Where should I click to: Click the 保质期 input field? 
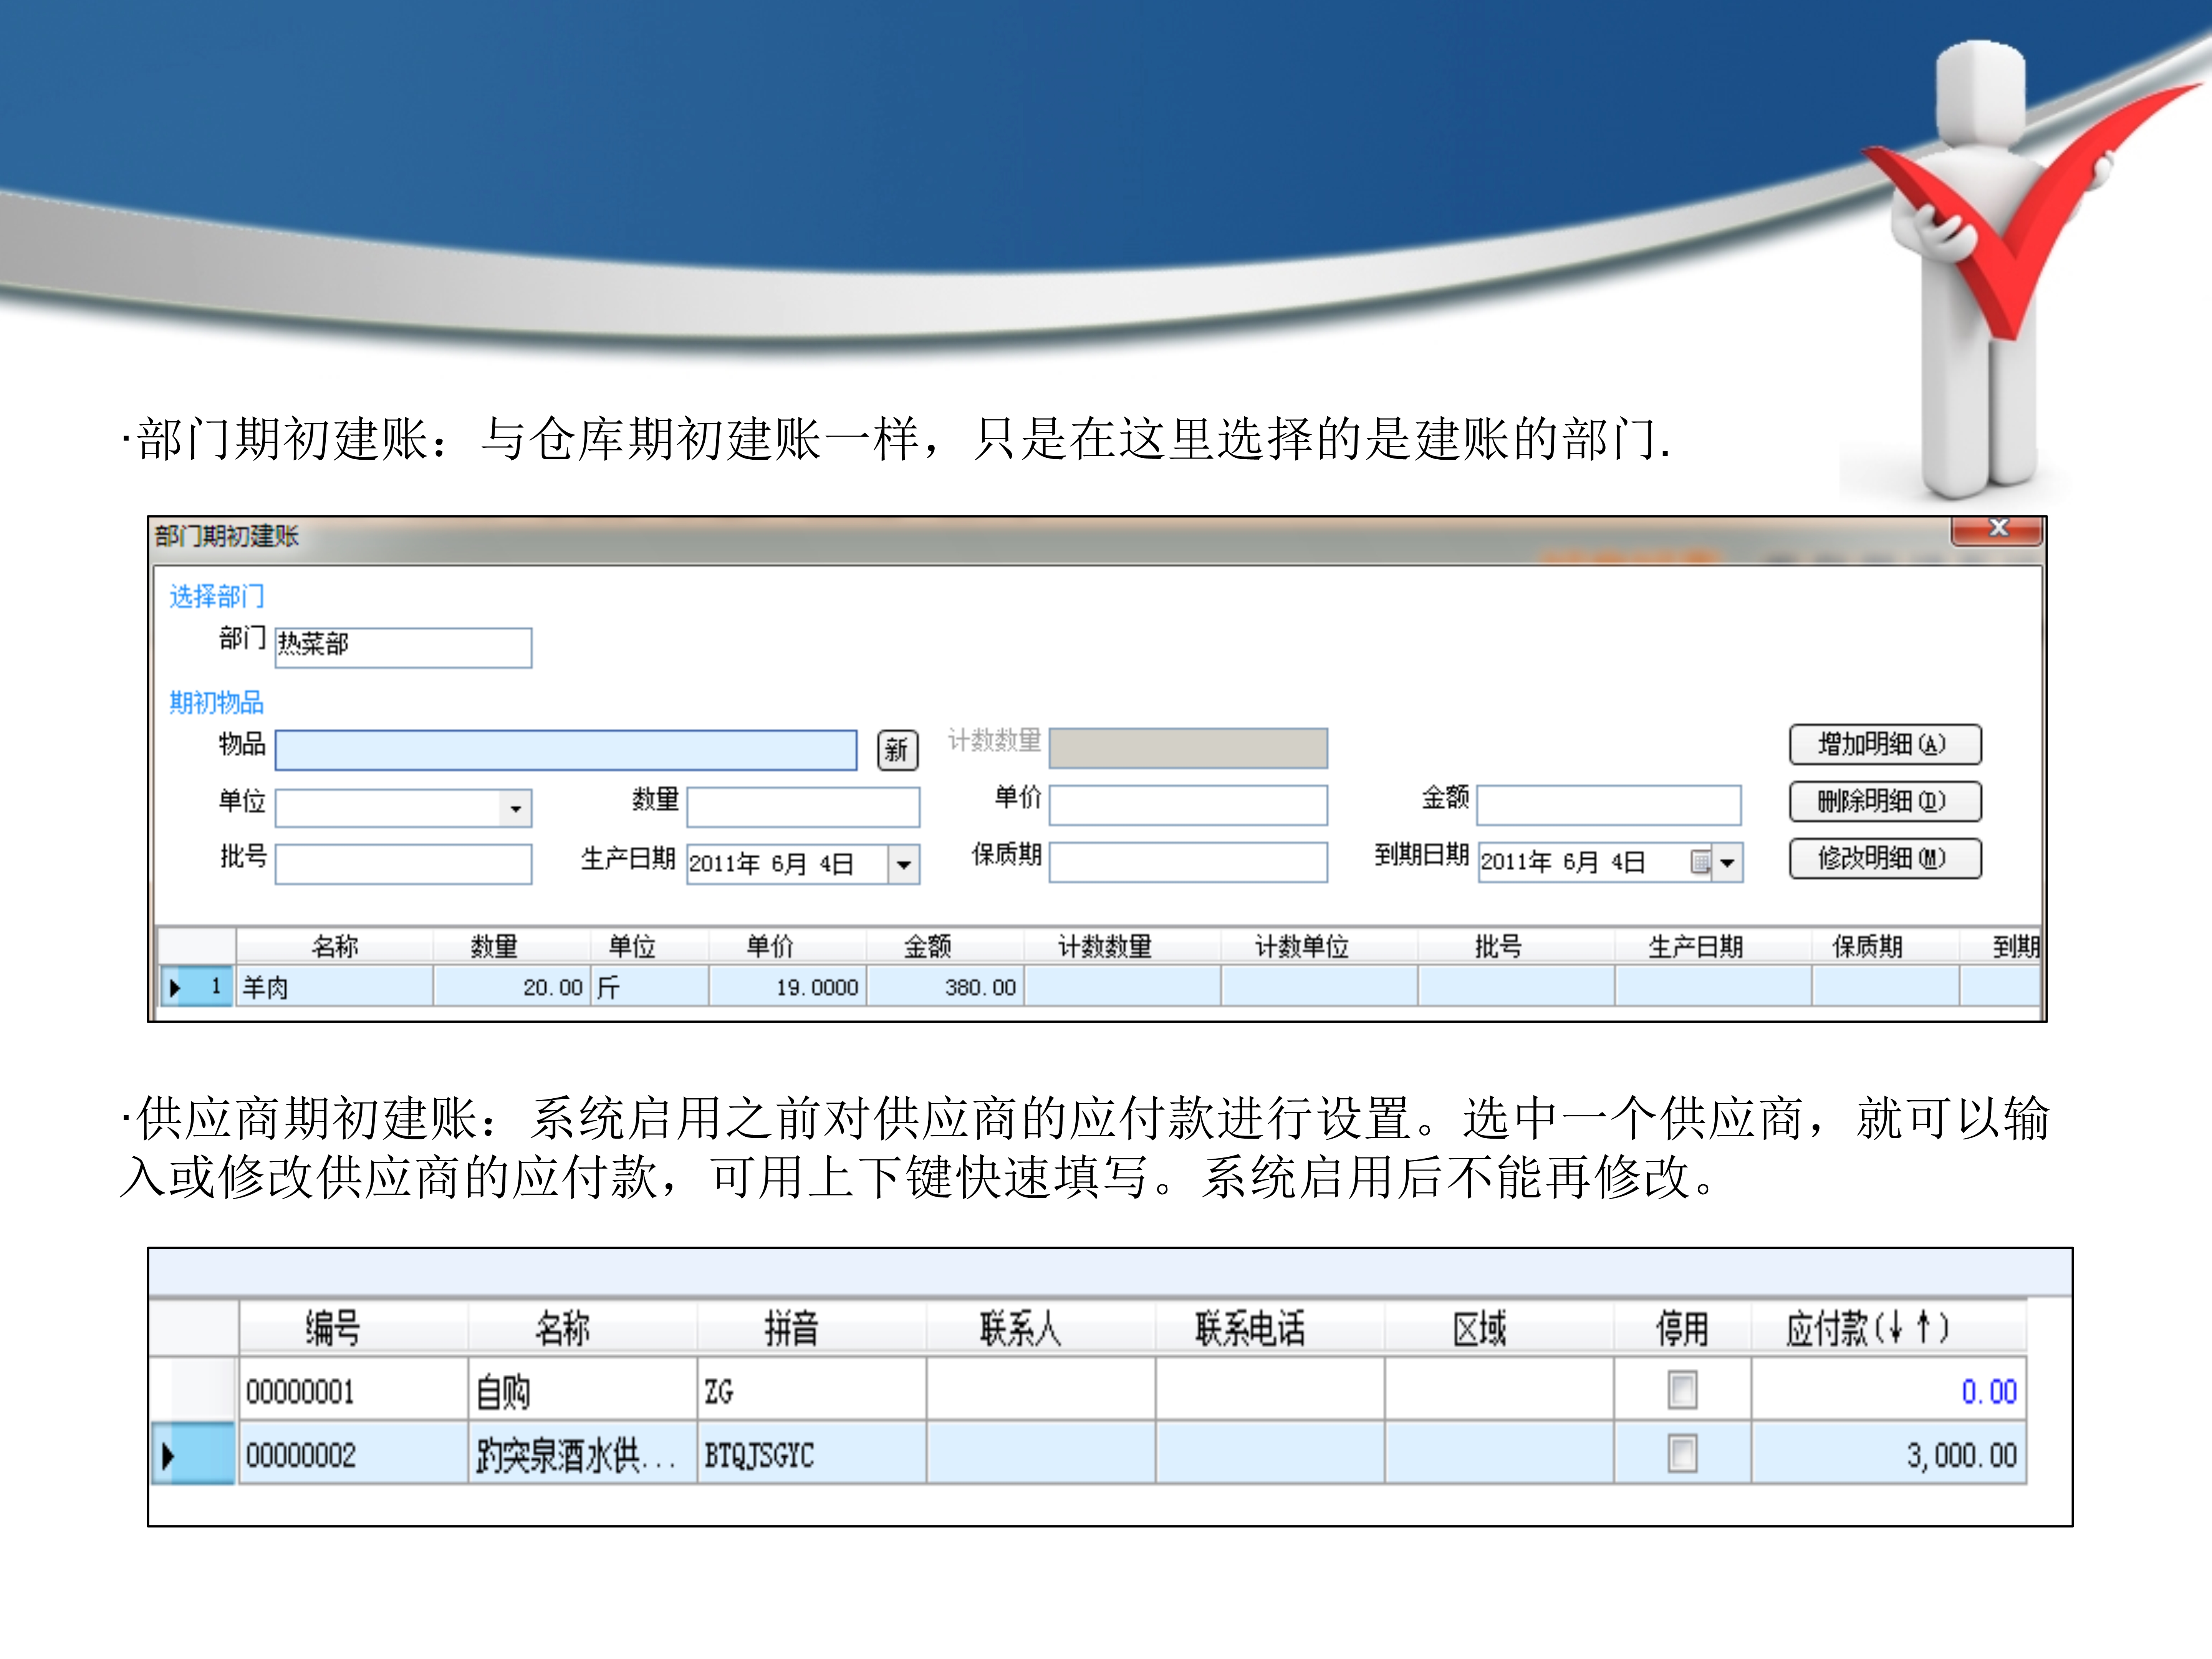(x=1188, y=862)
